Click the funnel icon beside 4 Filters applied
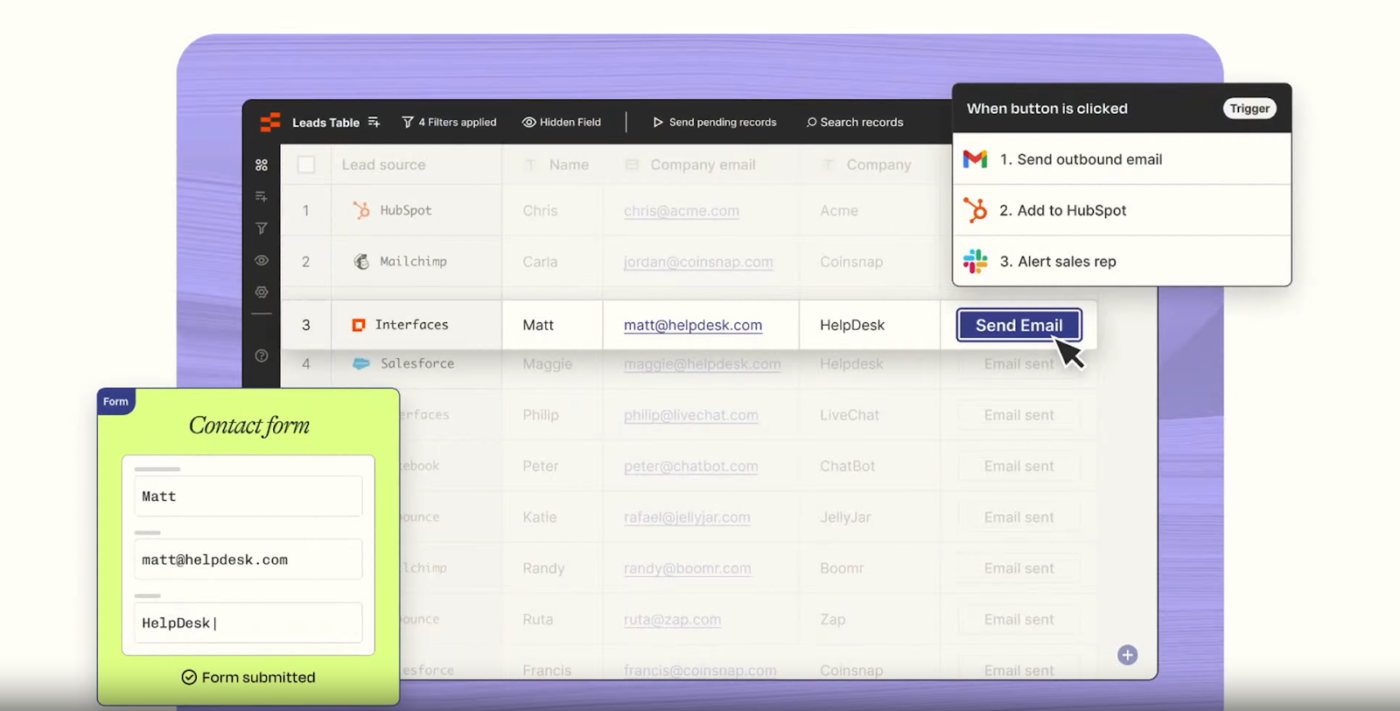 (x=408, y=122)
